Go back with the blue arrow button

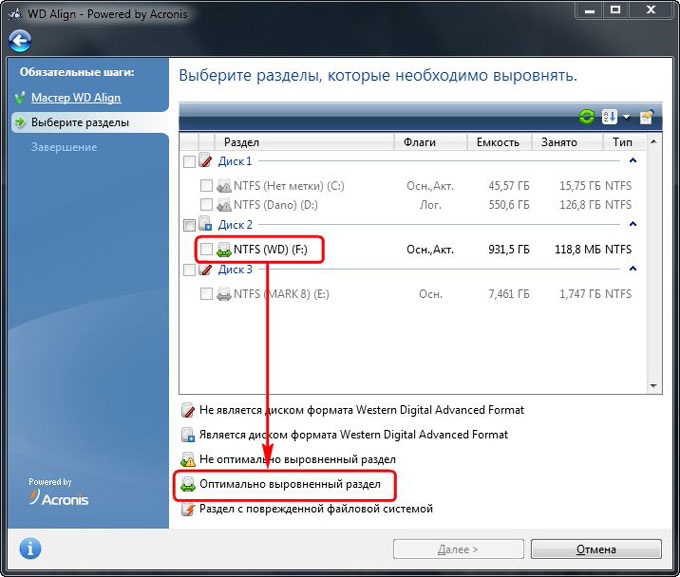click(x=20, y=41)
